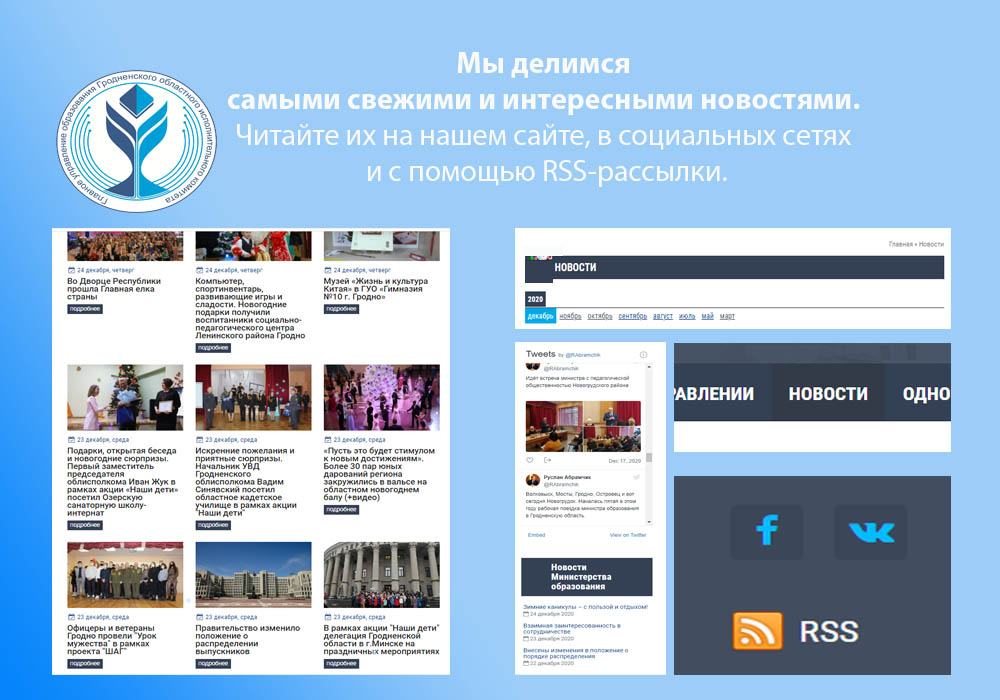Like the tweet dated Dec 17, 2020
Viewport: 1000px width, 700px height.
click(x=529, y=460)
